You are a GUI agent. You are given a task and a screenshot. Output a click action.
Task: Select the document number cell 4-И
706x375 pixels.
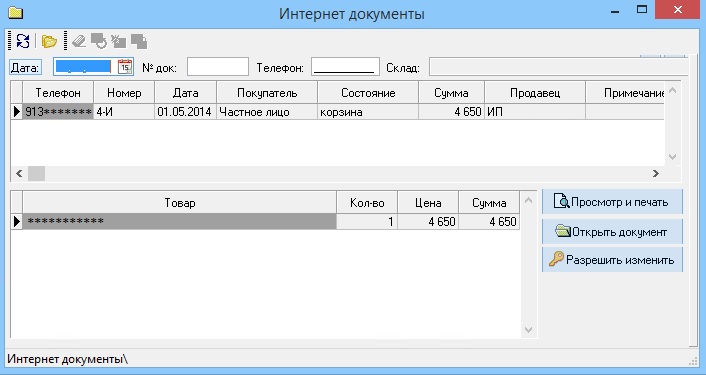[x=124, y=112]
